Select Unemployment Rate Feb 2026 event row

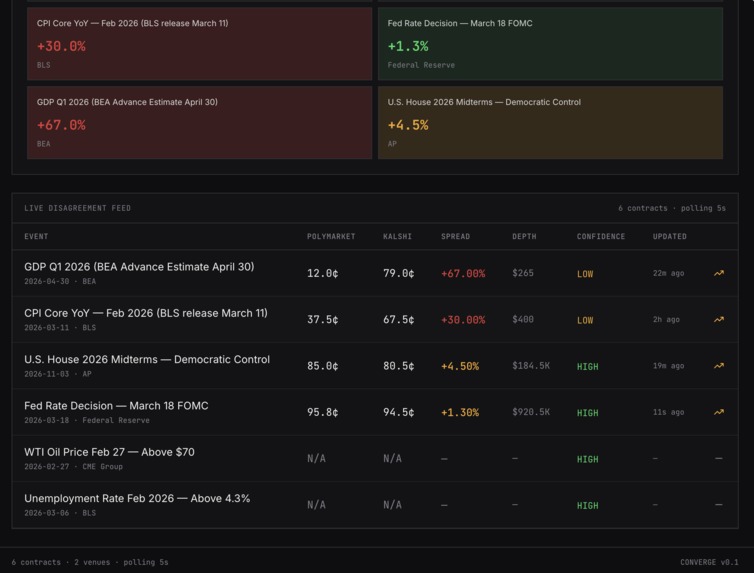coord(375,505)
